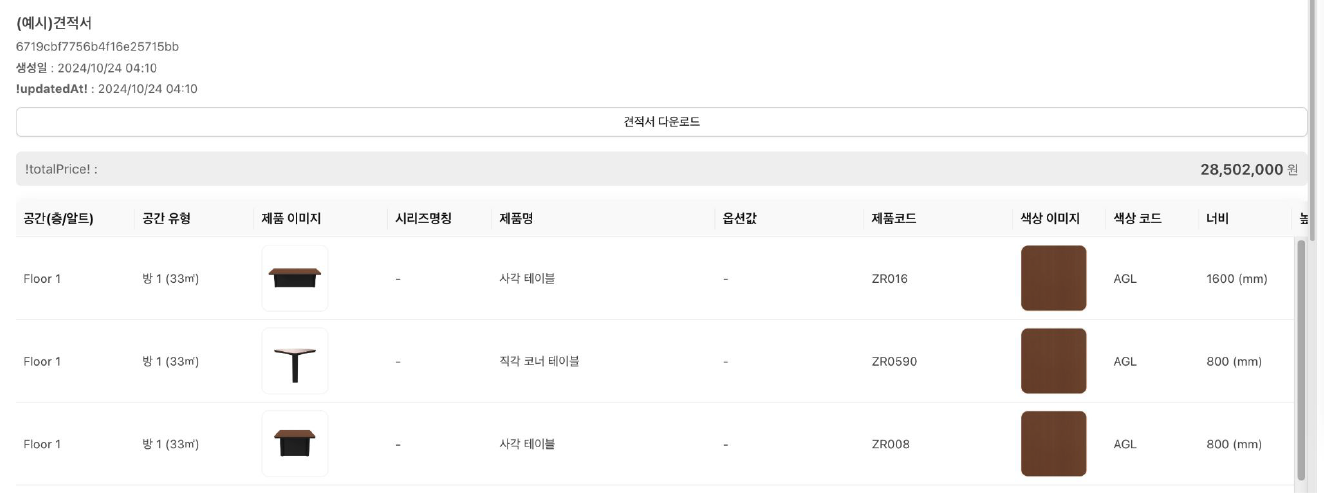Screen dimensions: 1331x502
Task: Click the 28,502,000 원 total price value
Action: tap(1249, 169)
